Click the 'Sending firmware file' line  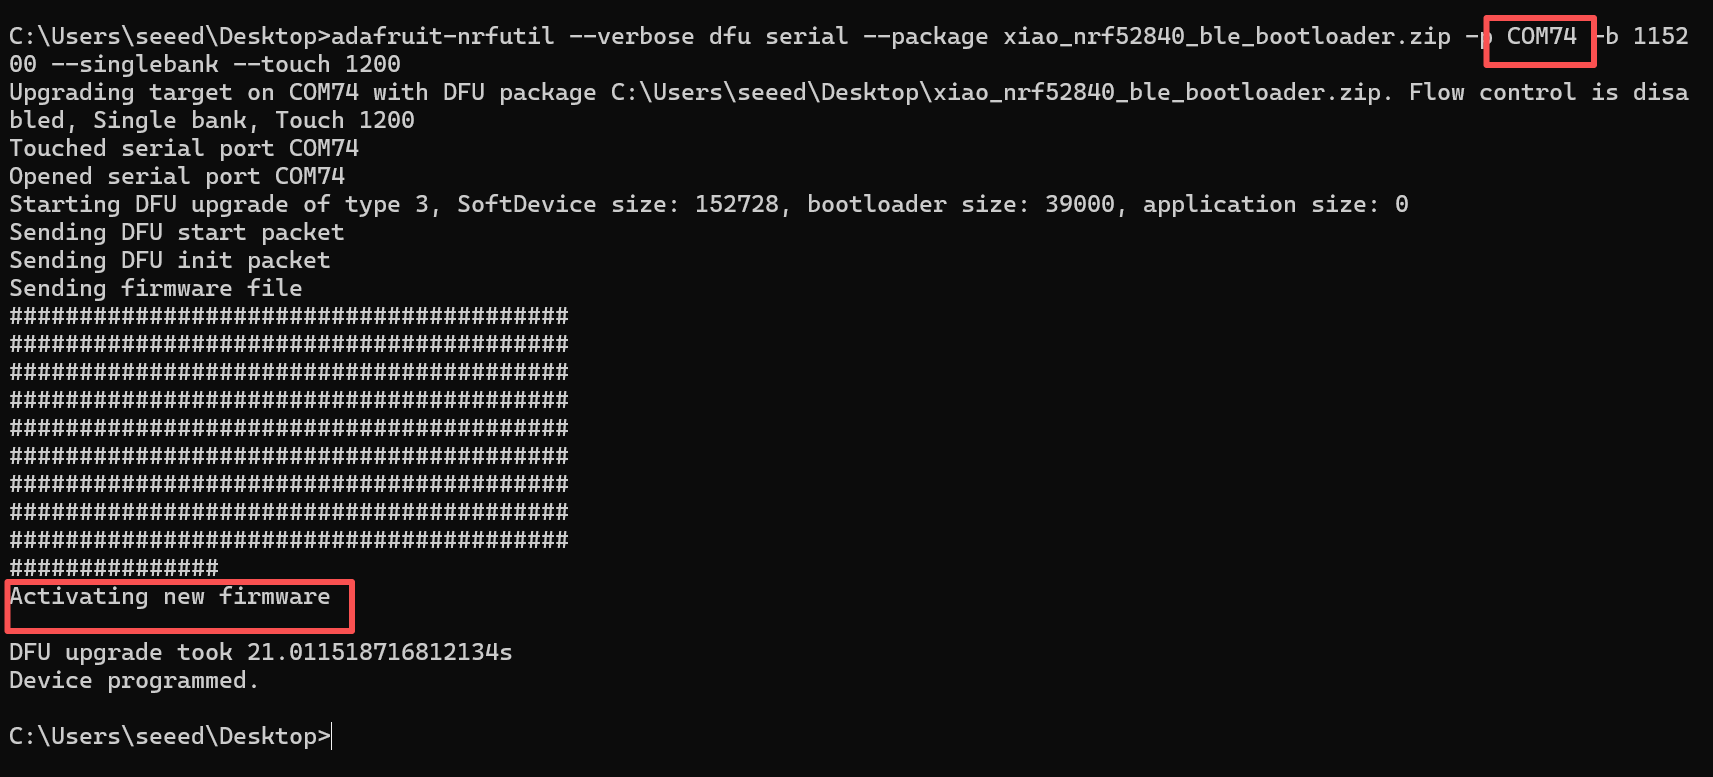pyautogui.click(x=155, y=289)
